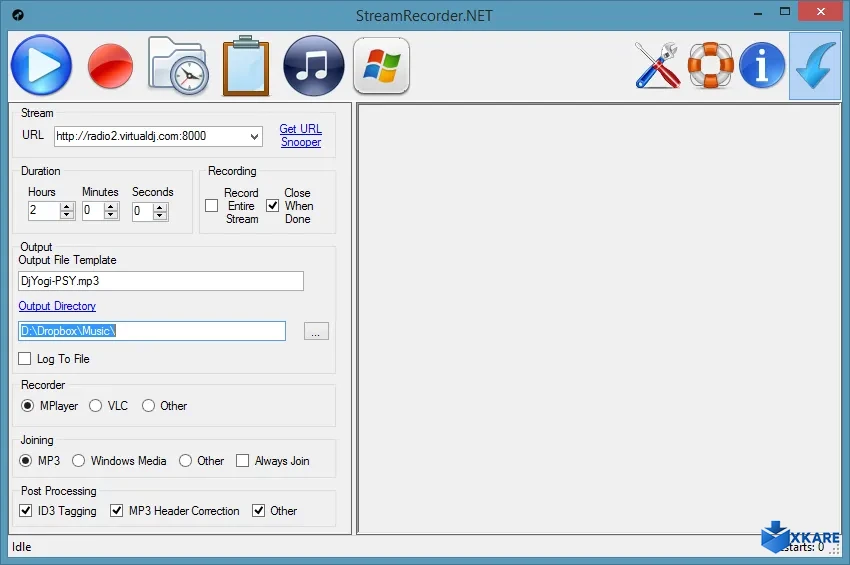The image size is (850, 565).
Task: Click the large log output panel
Action: 599,319
